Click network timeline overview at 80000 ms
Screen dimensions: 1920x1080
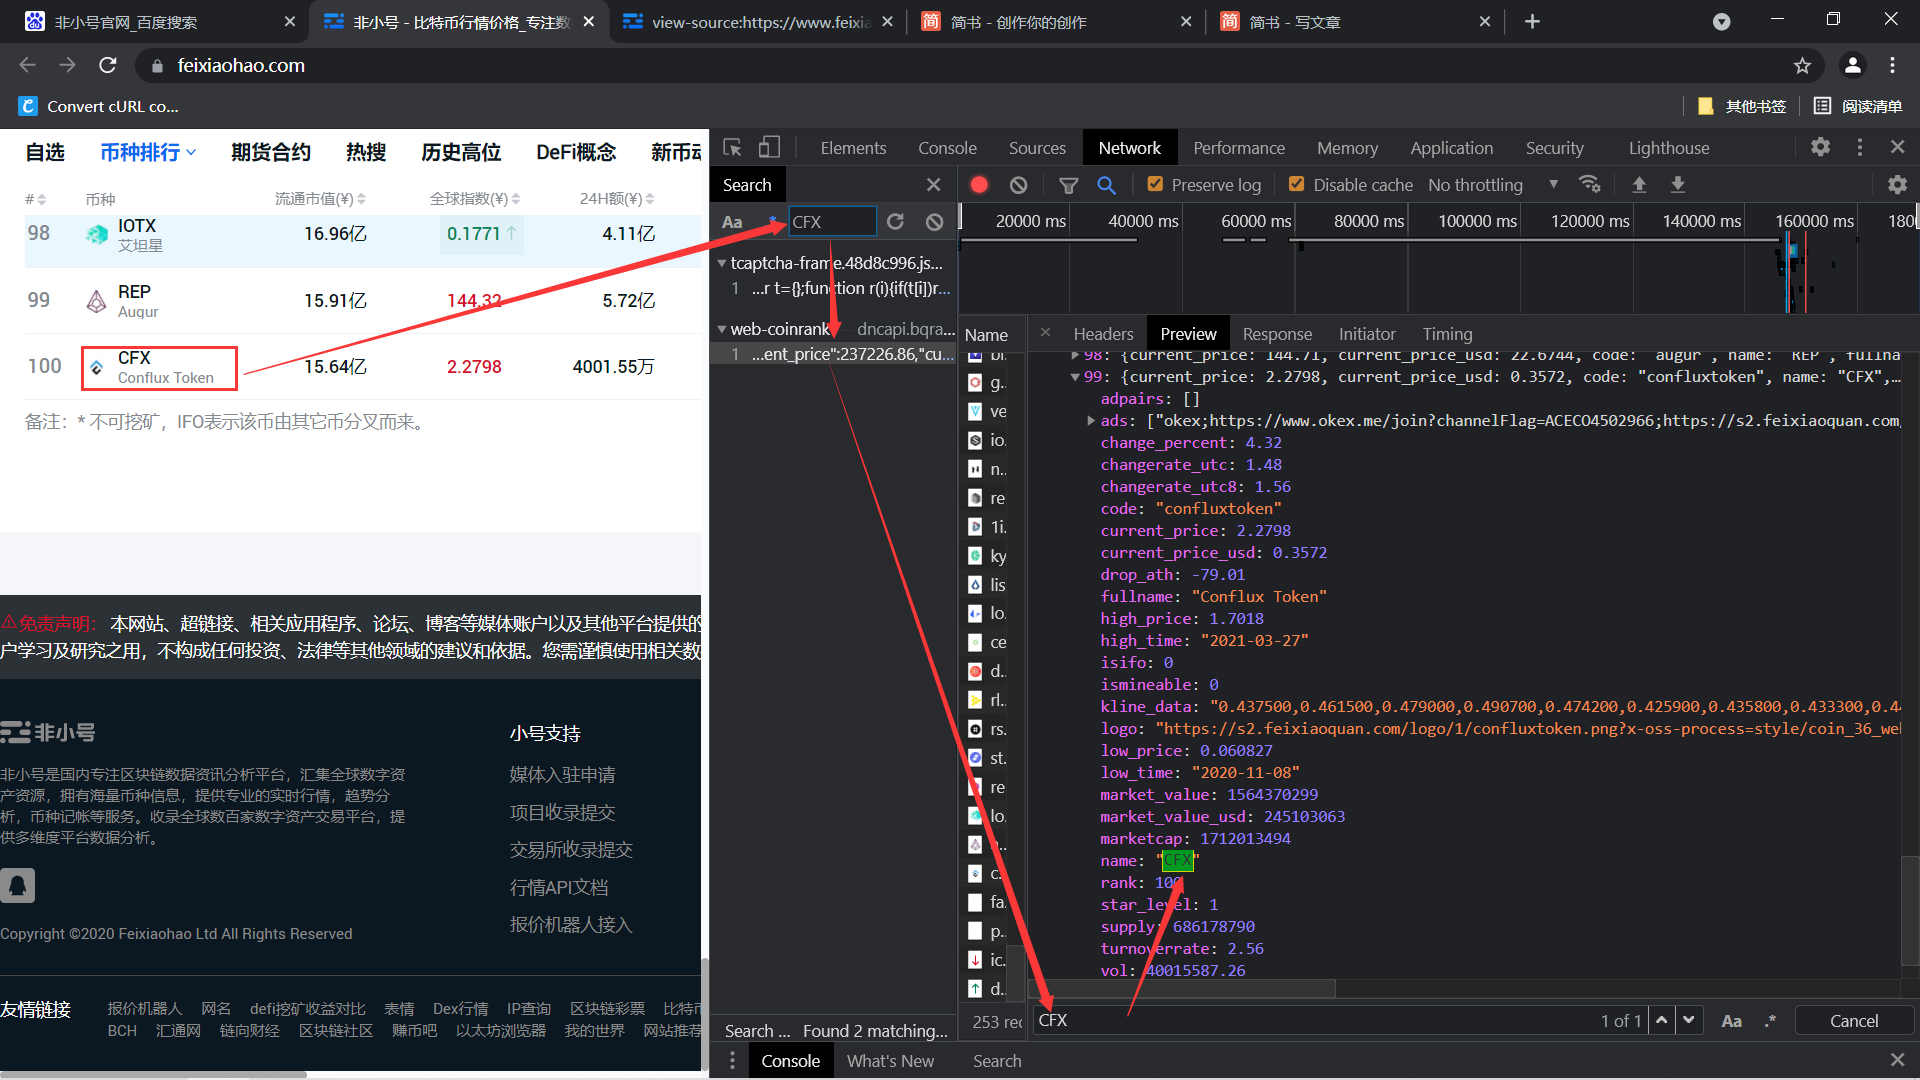pyautogui.click(x=1369, y=222)
